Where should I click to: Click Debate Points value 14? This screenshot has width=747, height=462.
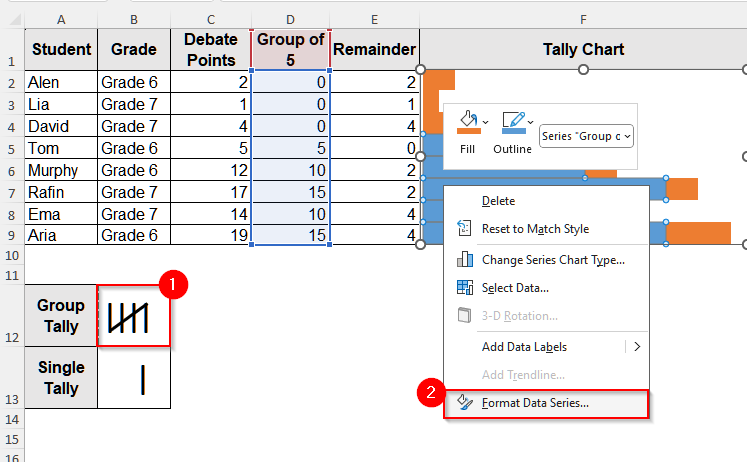[211, 214]
